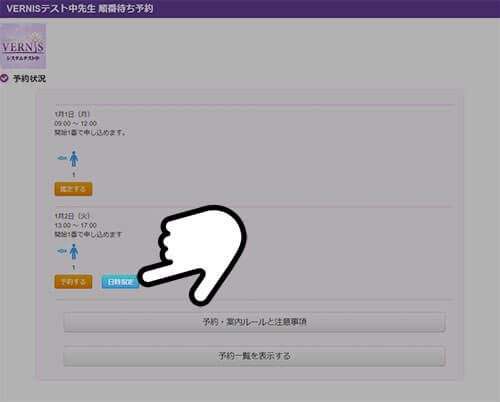The height and width of the screenshot is (402, 500).
Task: Click the blue 日時指定 button
Action: 120,282
